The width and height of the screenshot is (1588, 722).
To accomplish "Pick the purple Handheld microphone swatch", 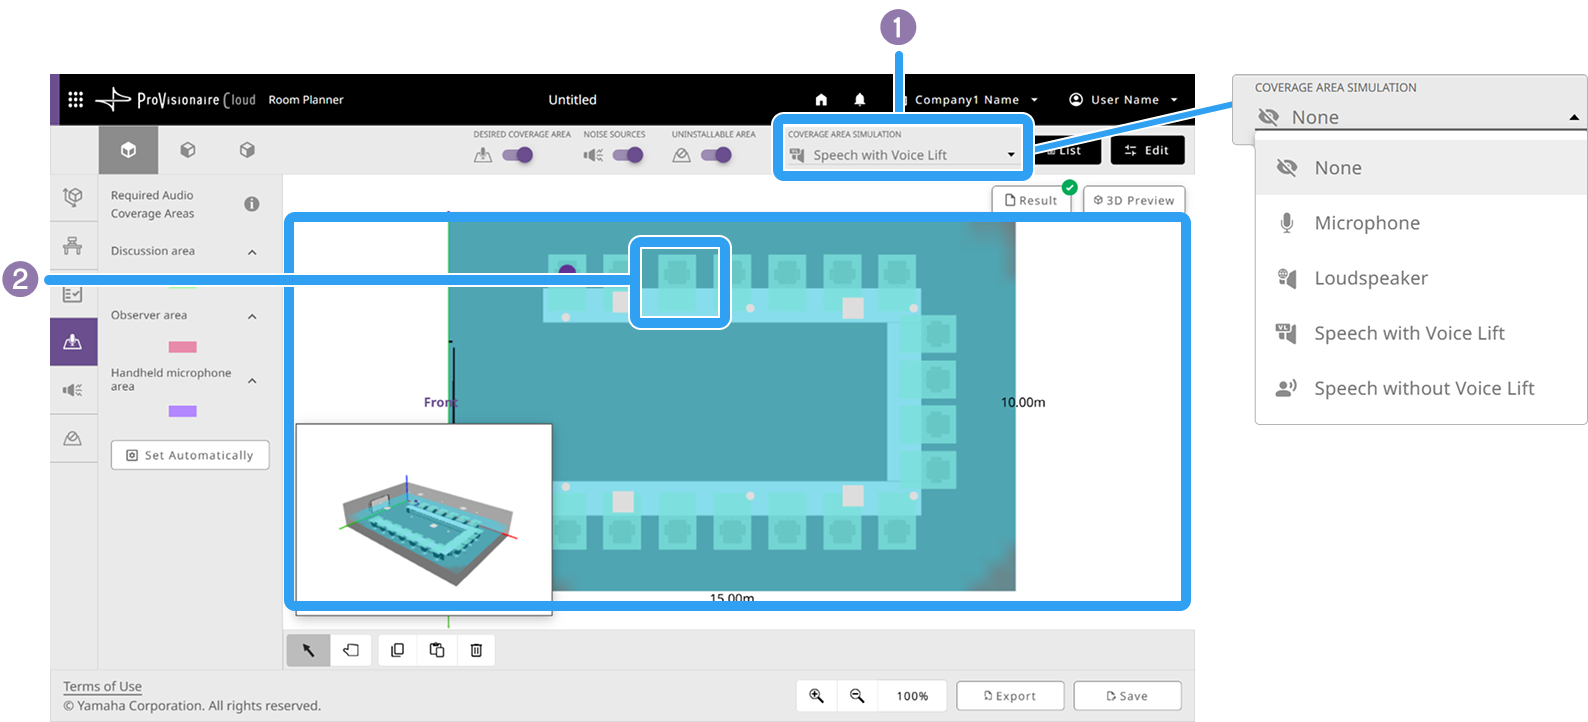I will [182, 411].
